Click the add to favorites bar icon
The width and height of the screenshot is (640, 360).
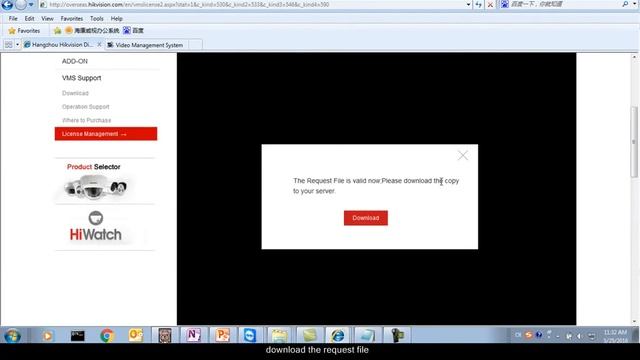pos(58,31)
